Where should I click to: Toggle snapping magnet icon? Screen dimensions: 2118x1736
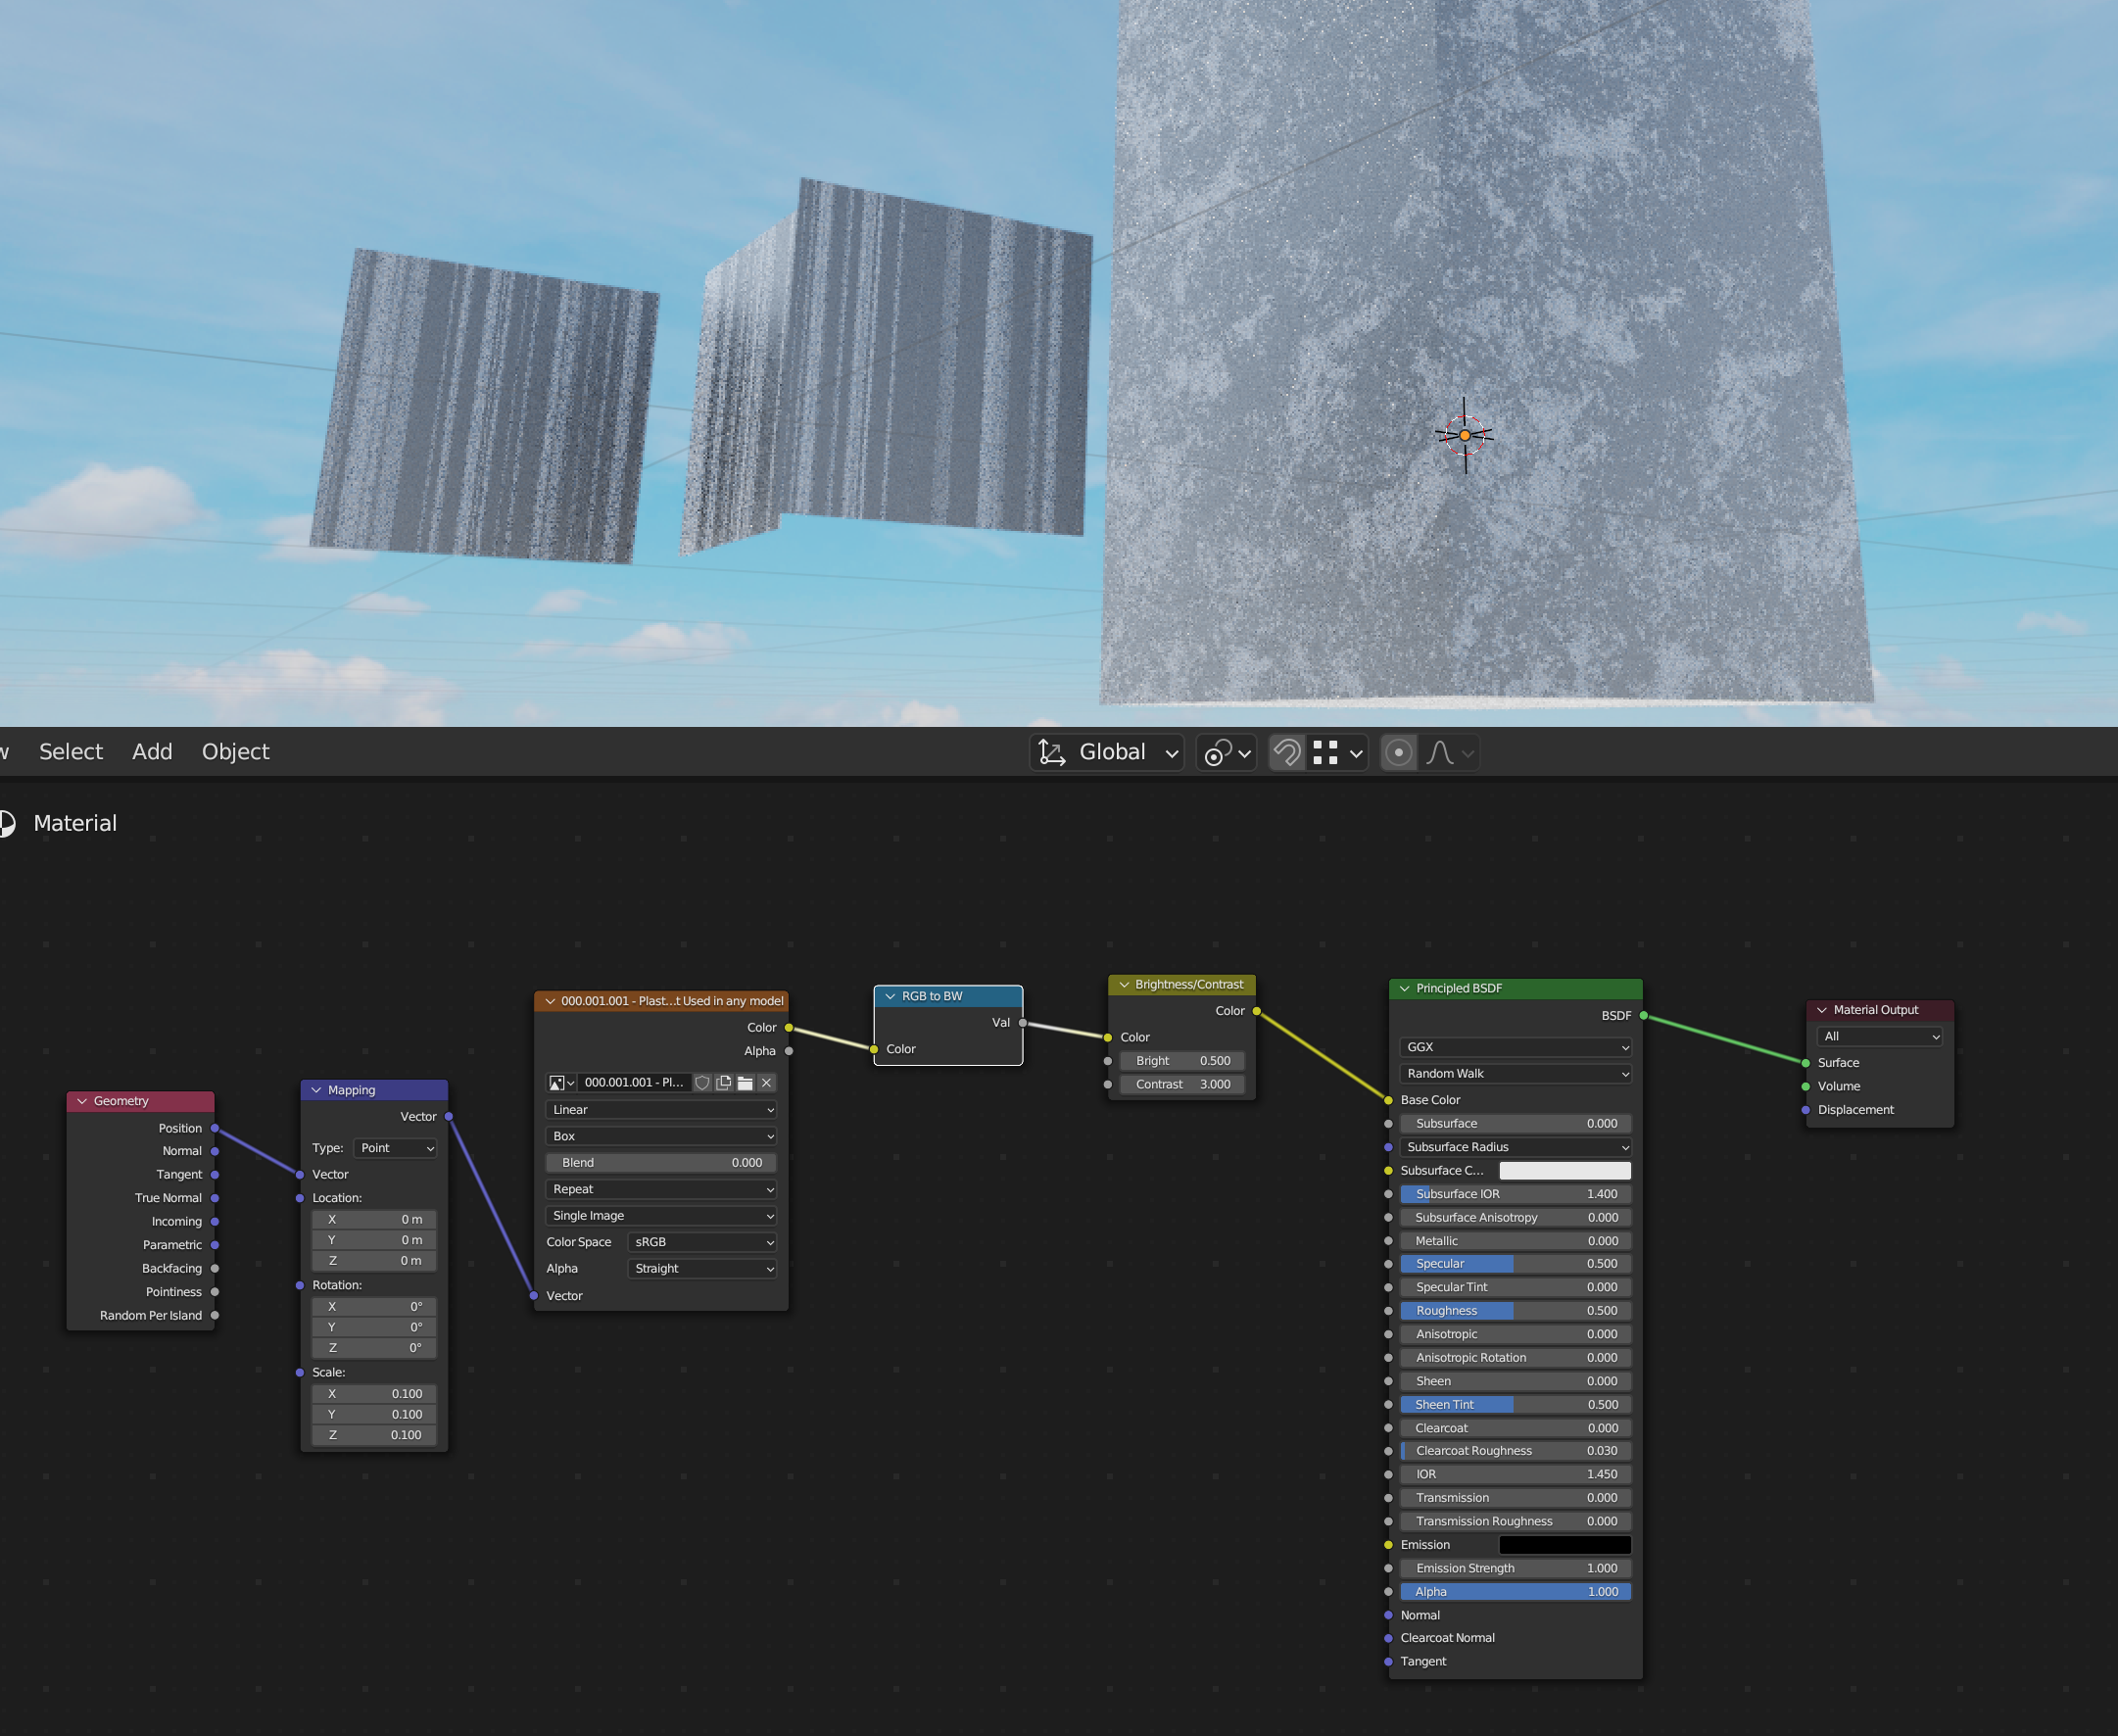[x=1287, y=752]
